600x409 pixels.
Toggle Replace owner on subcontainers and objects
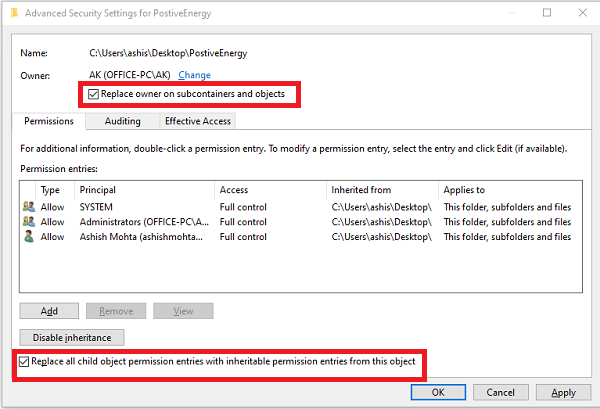click(x=94, y=94)
